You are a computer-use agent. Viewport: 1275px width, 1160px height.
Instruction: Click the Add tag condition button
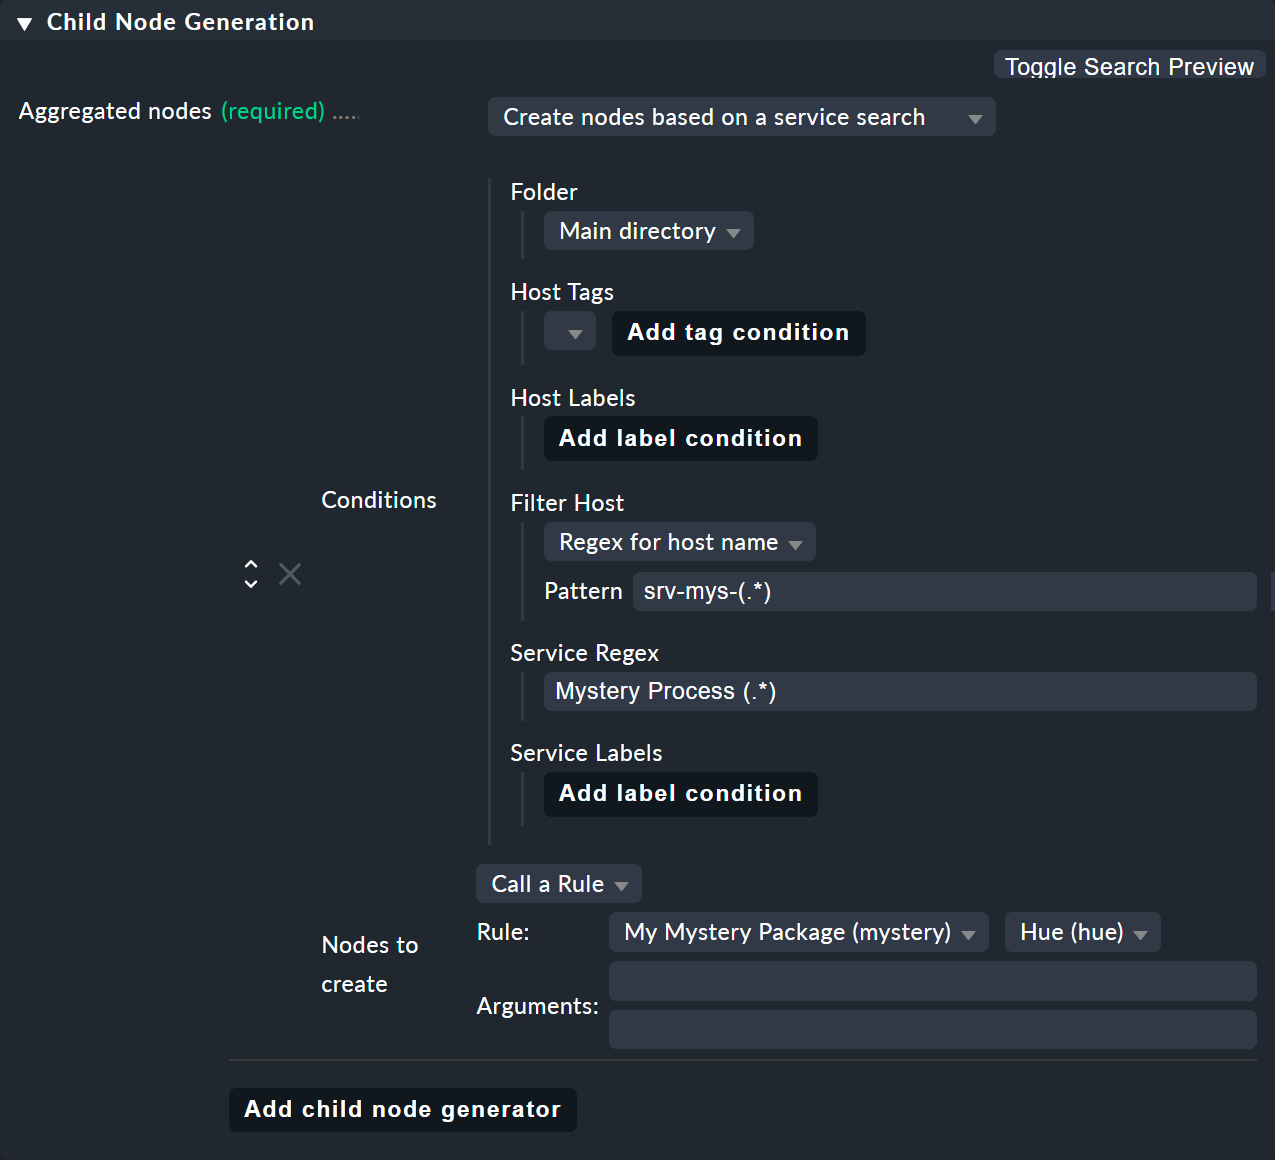click(x=738, y=333)
